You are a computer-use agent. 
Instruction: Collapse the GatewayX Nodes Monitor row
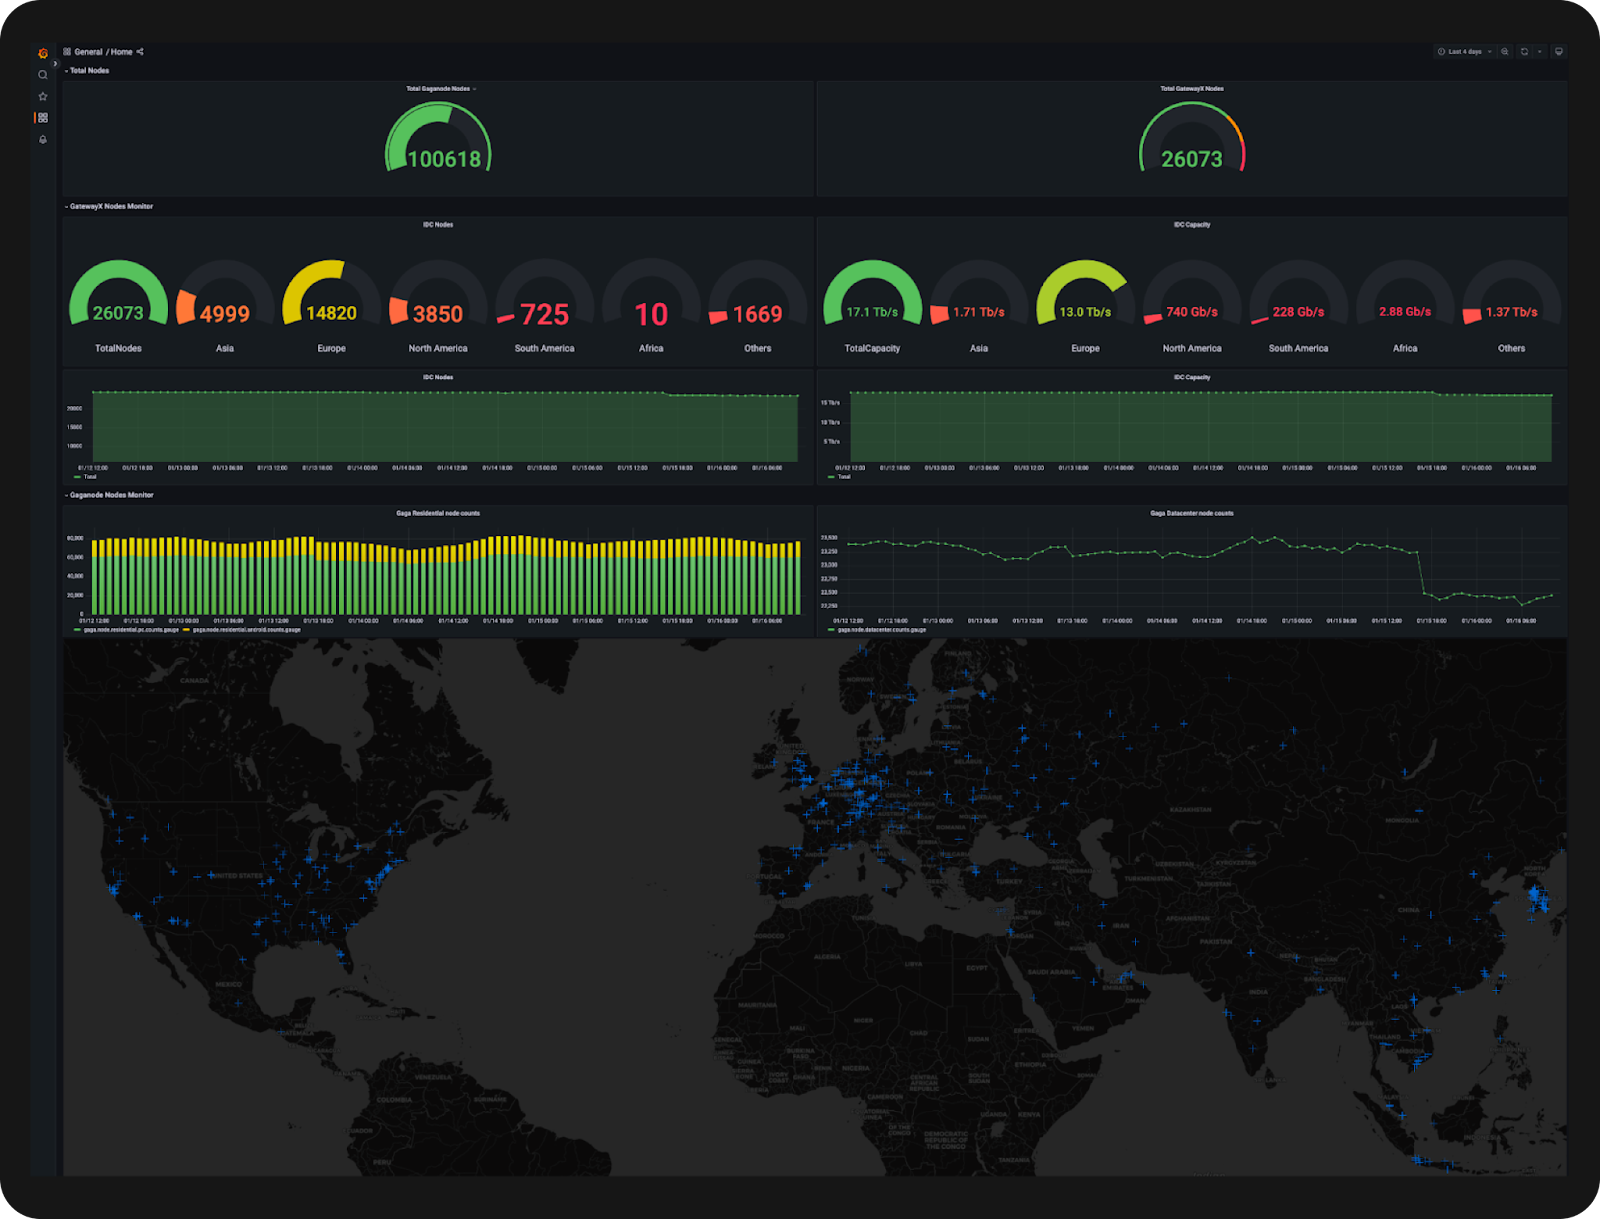tap(109, 207)
